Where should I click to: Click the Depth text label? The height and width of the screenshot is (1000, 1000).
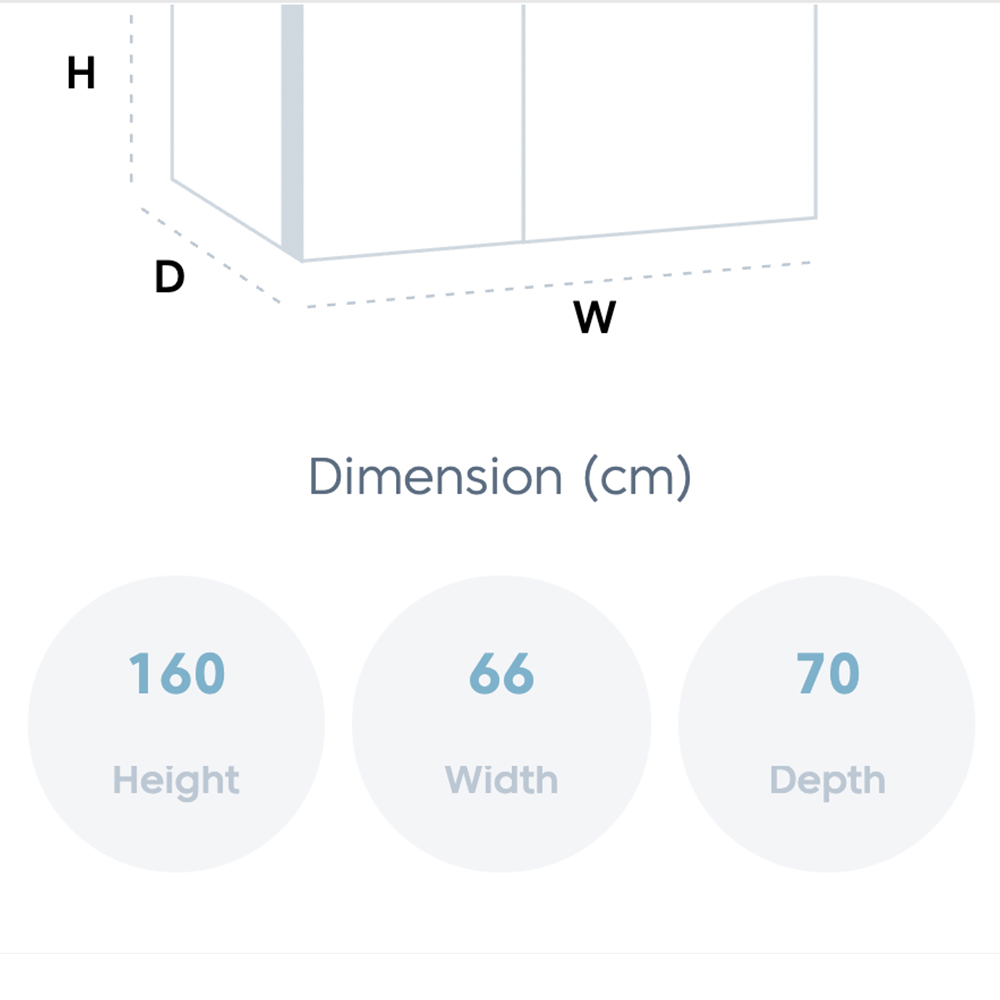[827, 781]
